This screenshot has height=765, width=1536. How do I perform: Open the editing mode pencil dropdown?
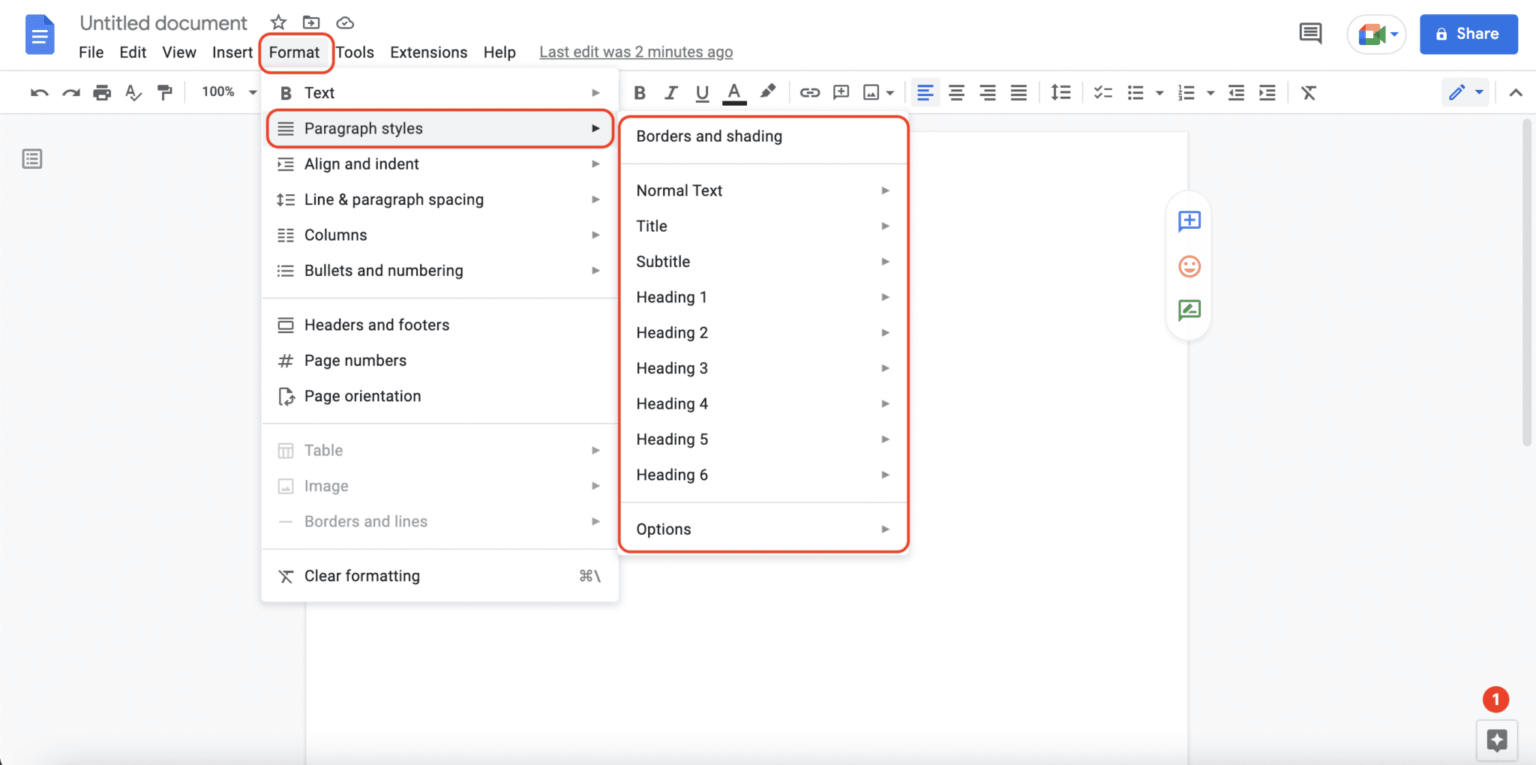click(x=1466, y=93)
